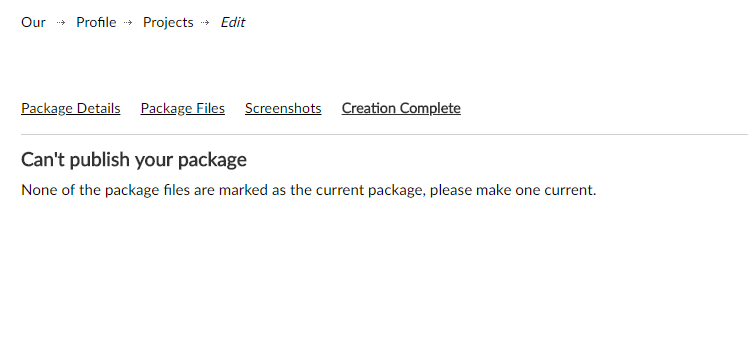748x361 pixels.
Task: Click the word Complete in the last tab
Action: coord(431,108)
